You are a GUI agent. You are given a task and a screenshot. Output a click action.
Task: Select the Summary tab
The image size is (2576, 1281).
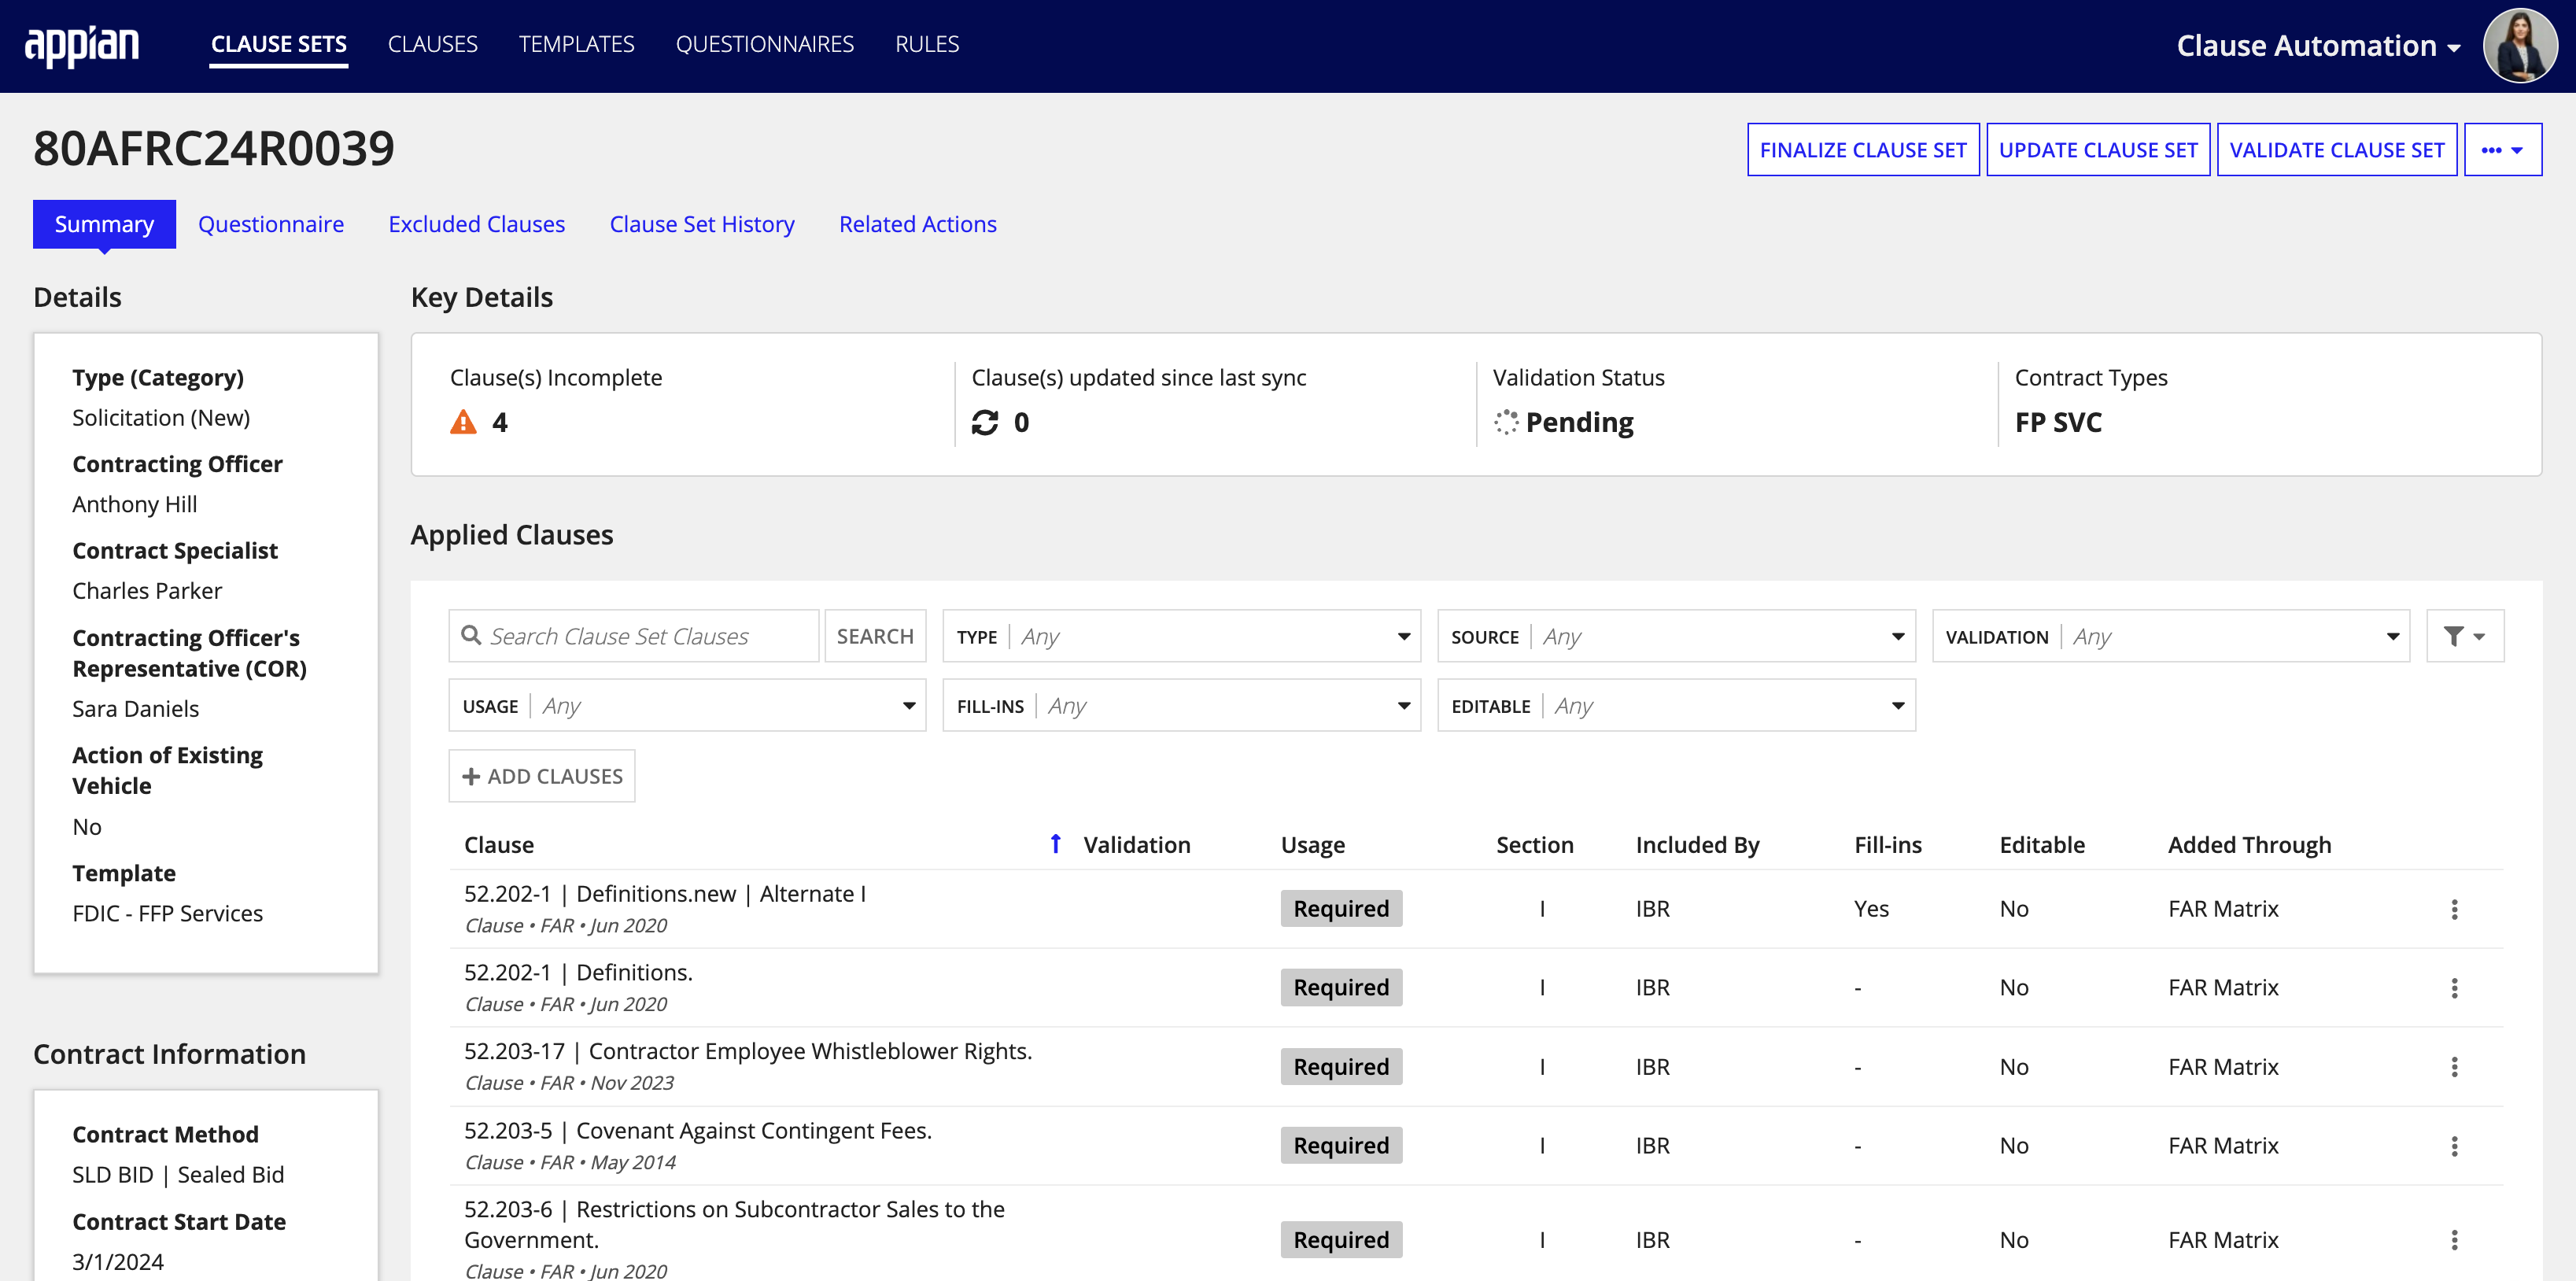pos(104,224)
